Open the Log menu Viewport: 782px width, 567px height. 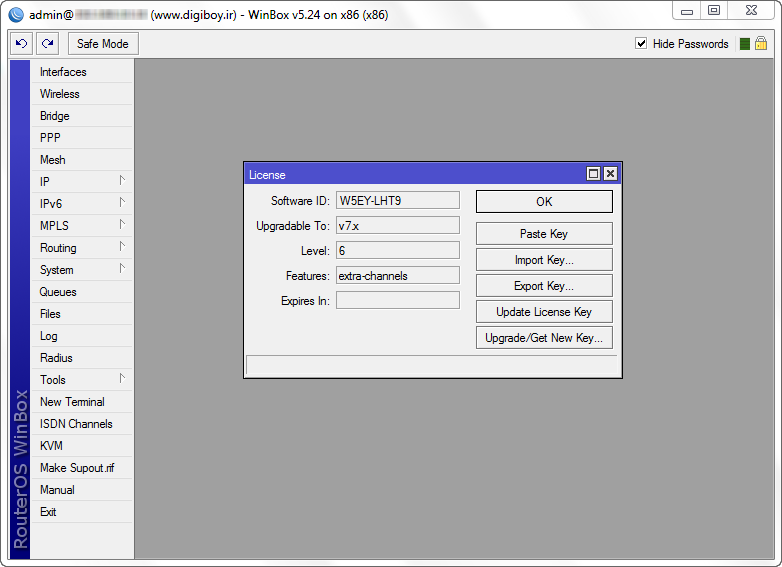pyautogui.click(x=82, y=336)
